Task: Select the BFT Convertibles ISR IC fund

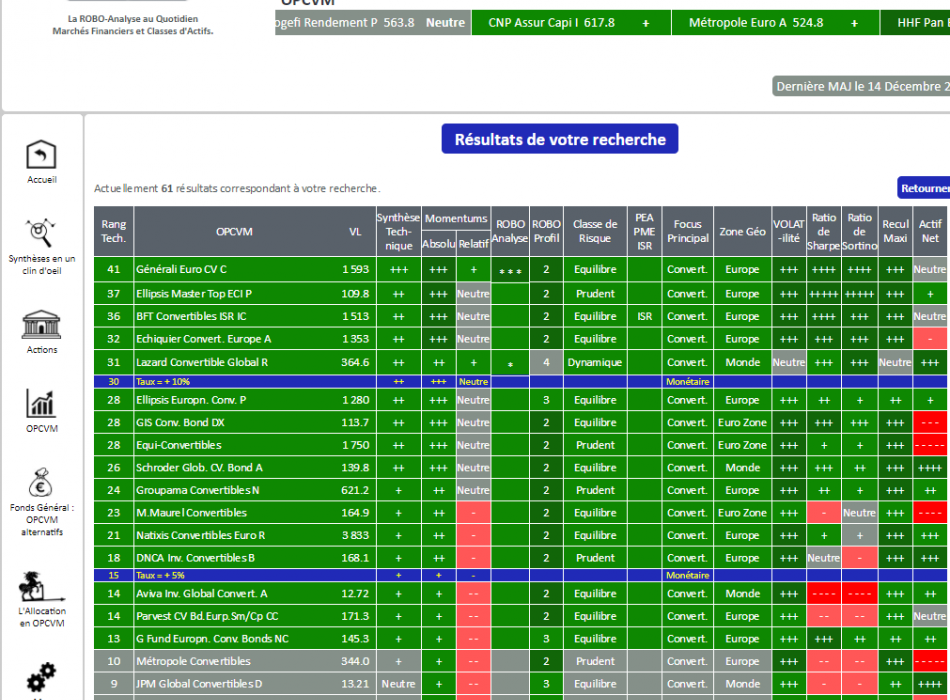Action: 191,316
